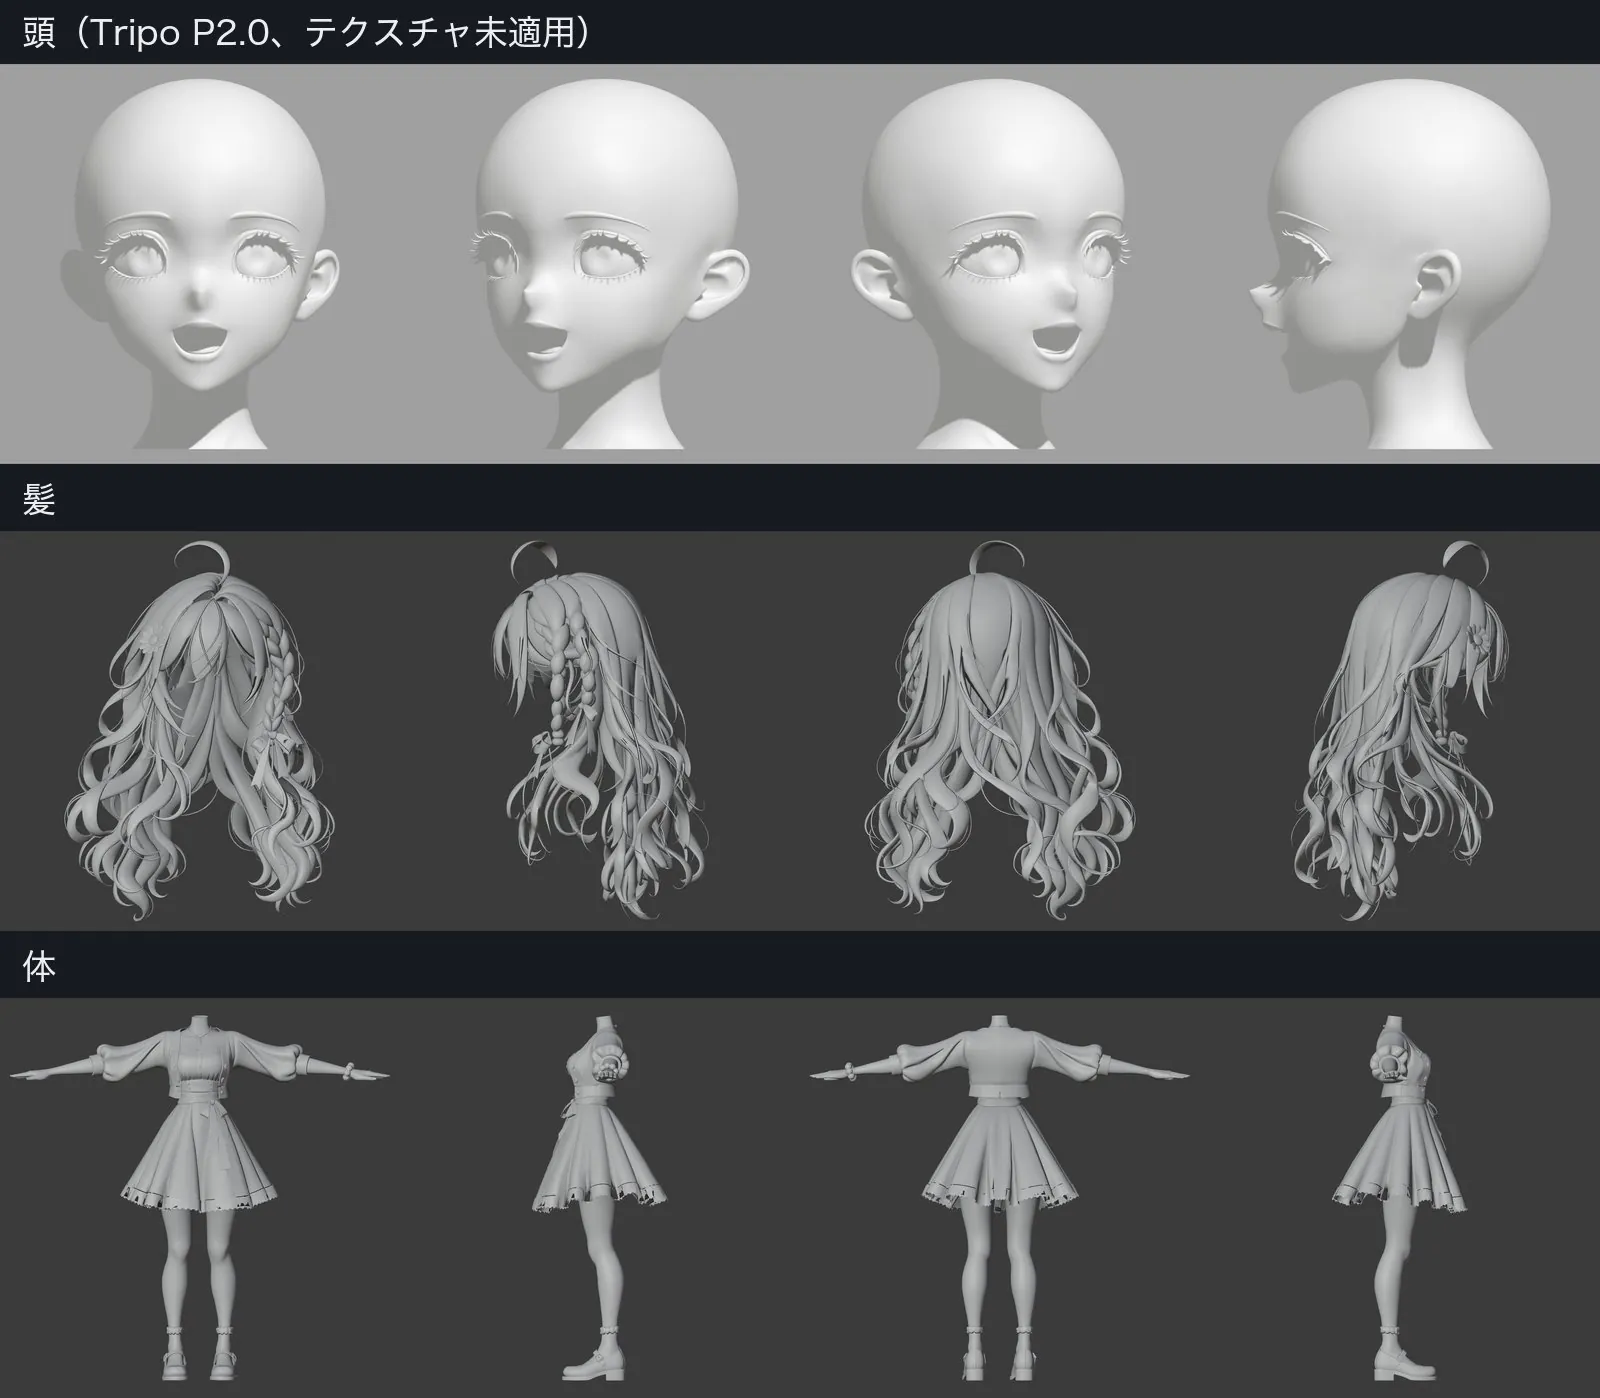Select the hair render showing flower ornament side

(1400, 732)
